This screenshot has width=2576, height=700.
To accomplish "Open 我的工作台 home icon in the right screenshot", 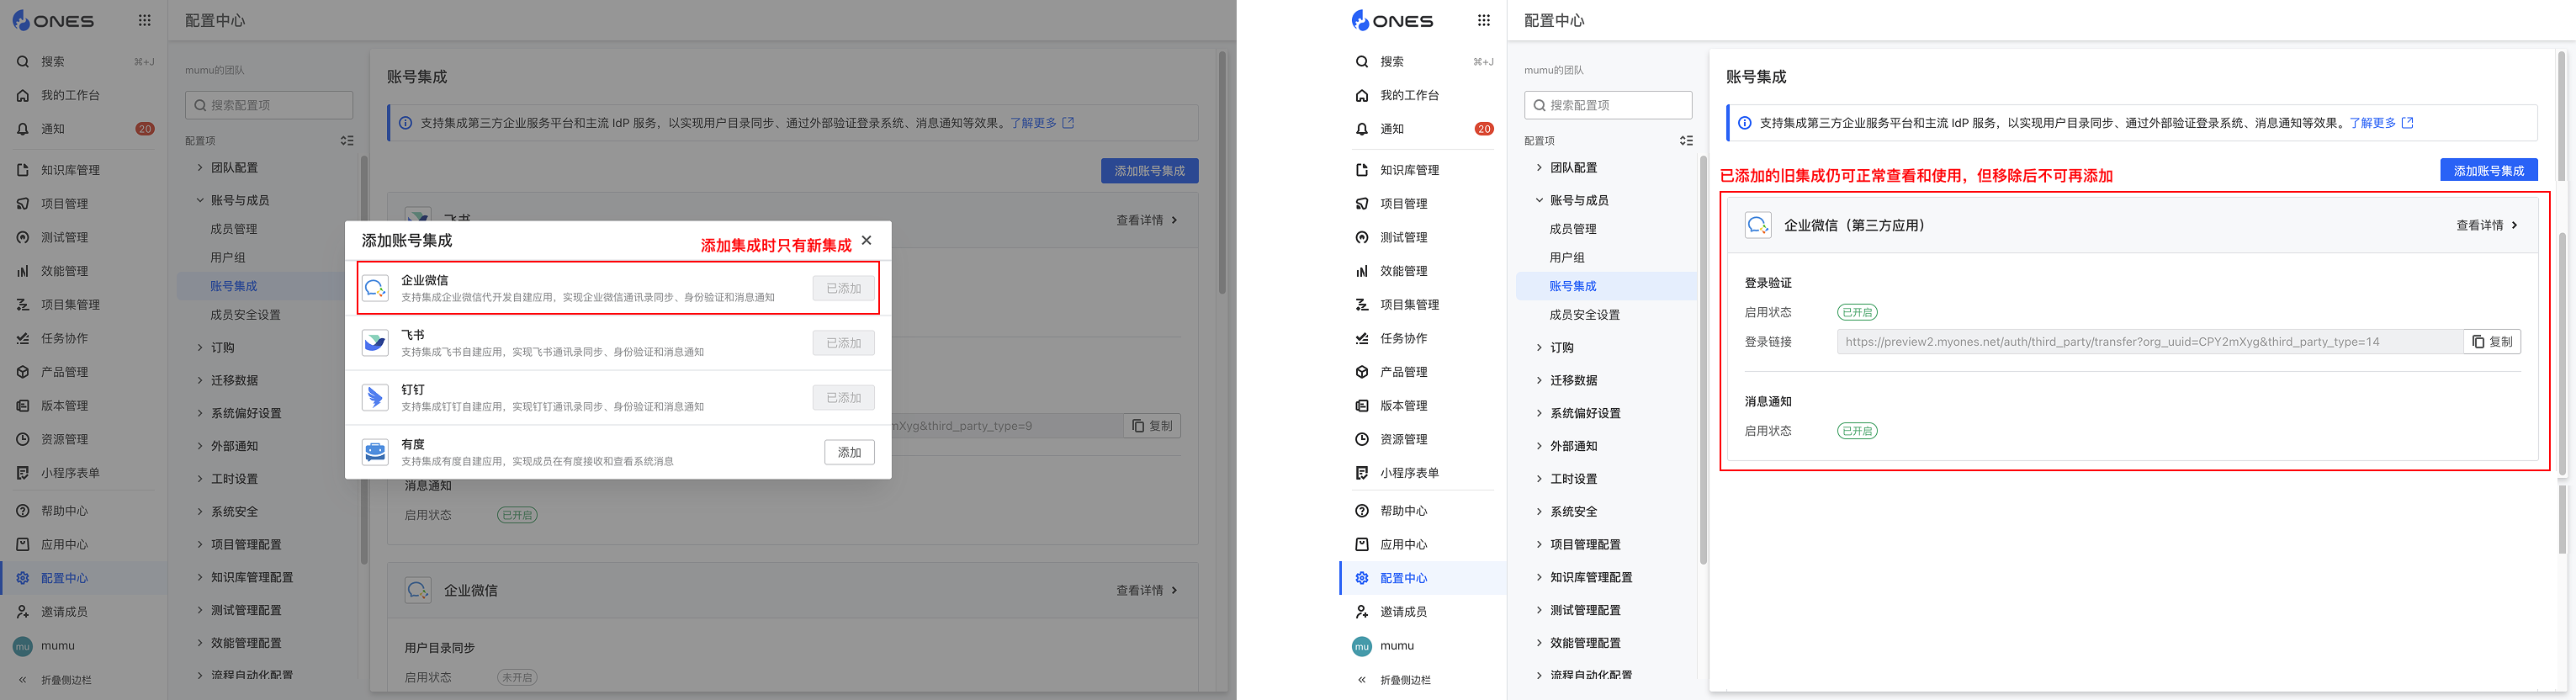I will click(1361, 96).
